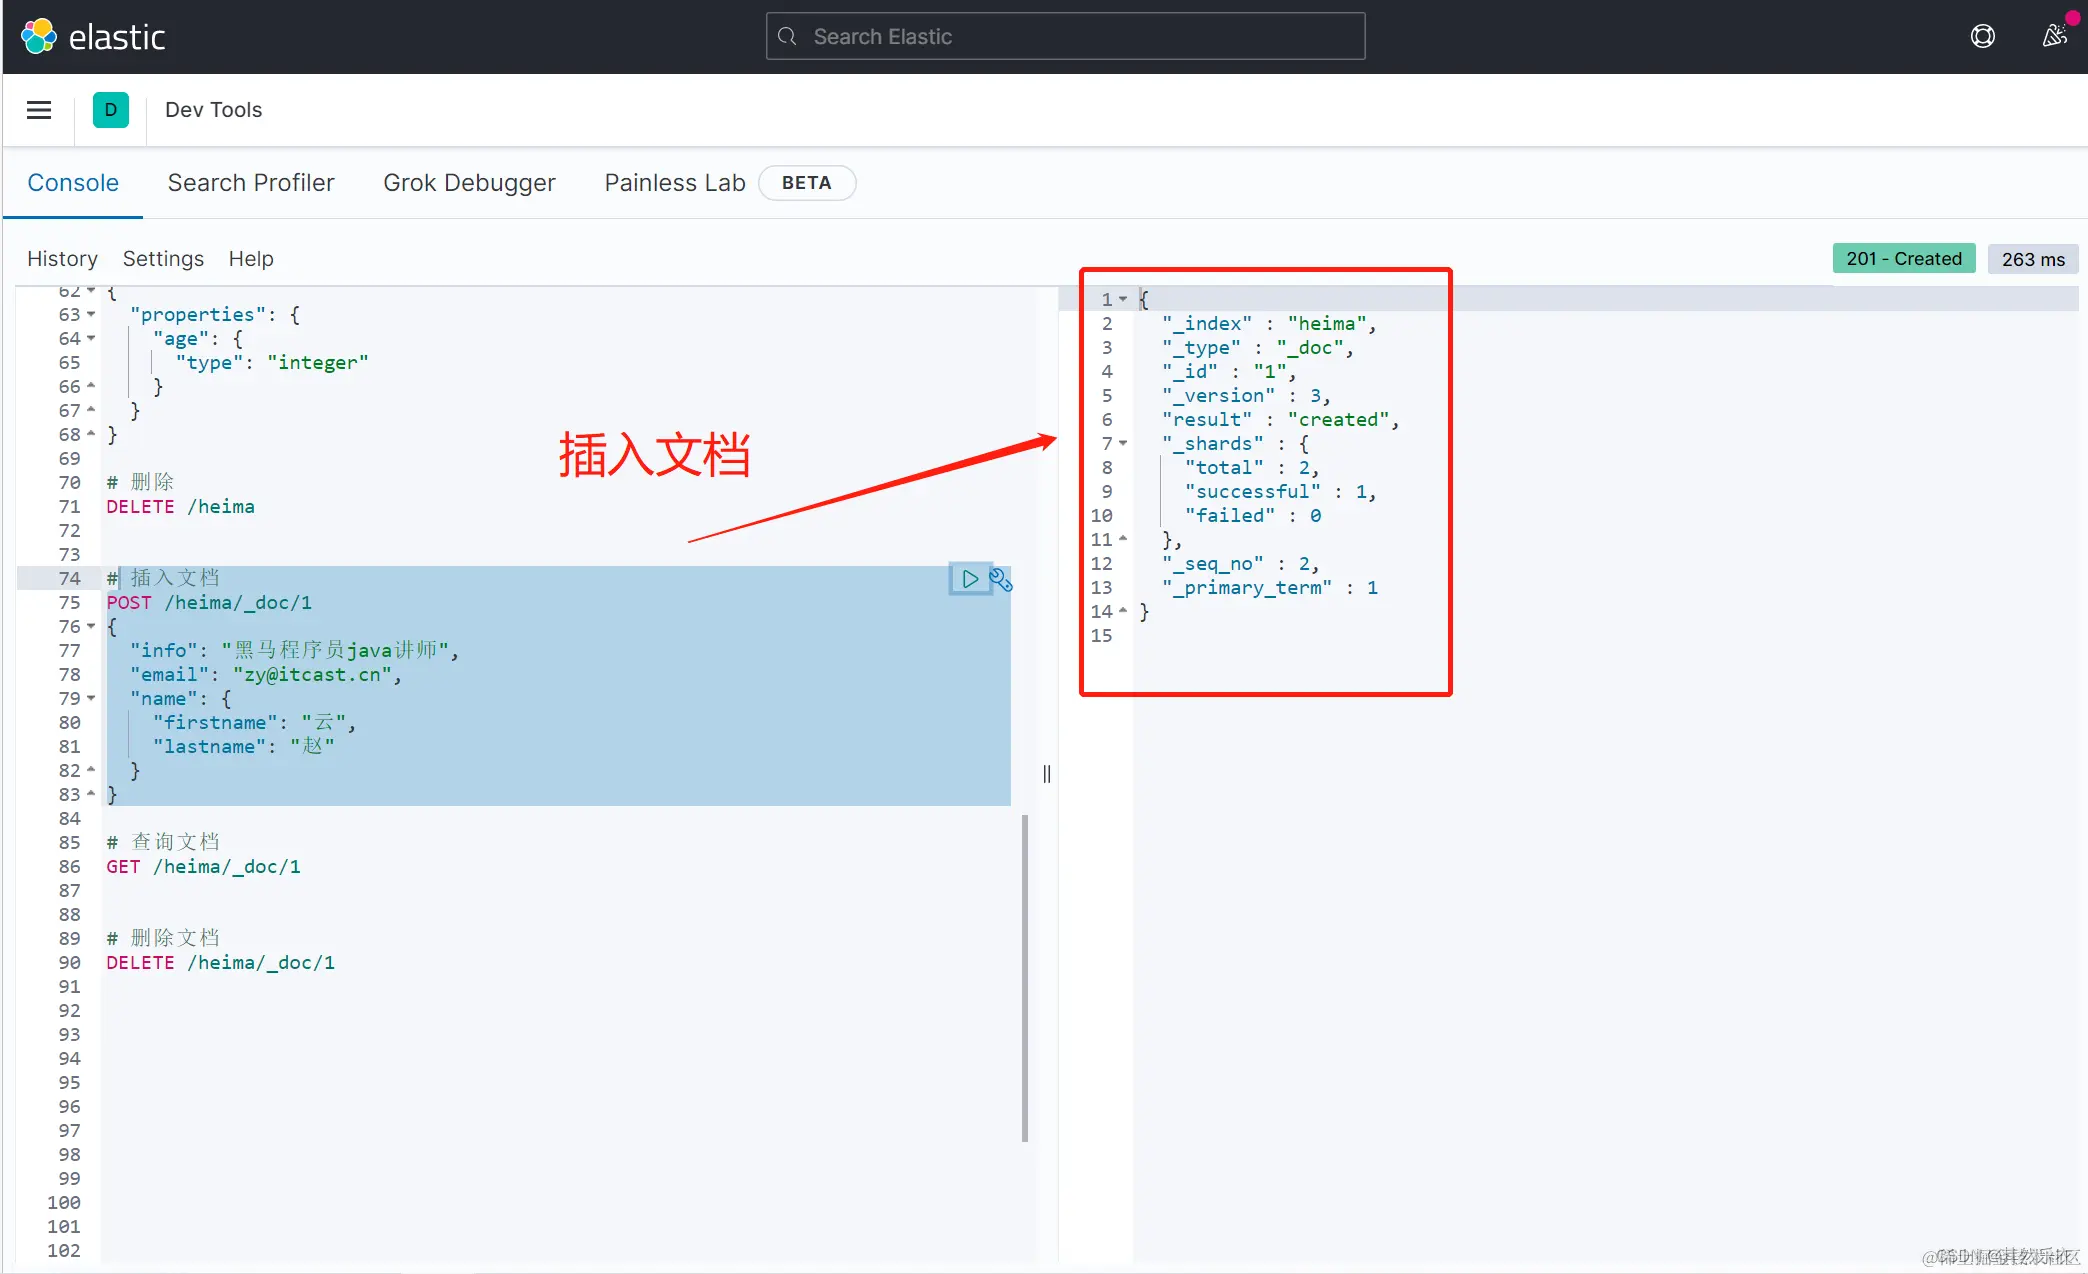Open the newsfeed notifications icon
The height and width of the screenshot is (1274, 2088).
coord(2054,37)
